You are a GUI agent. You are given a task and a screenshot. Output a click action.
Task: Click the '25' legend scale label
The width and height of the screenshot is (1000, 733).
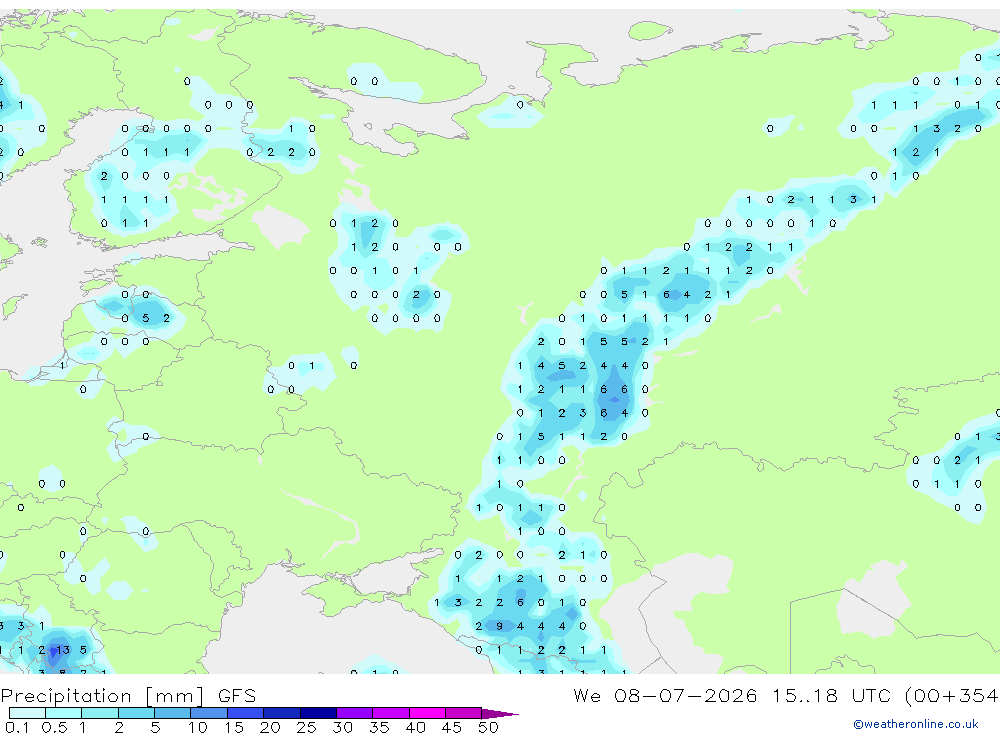click(x=306, y=727)
